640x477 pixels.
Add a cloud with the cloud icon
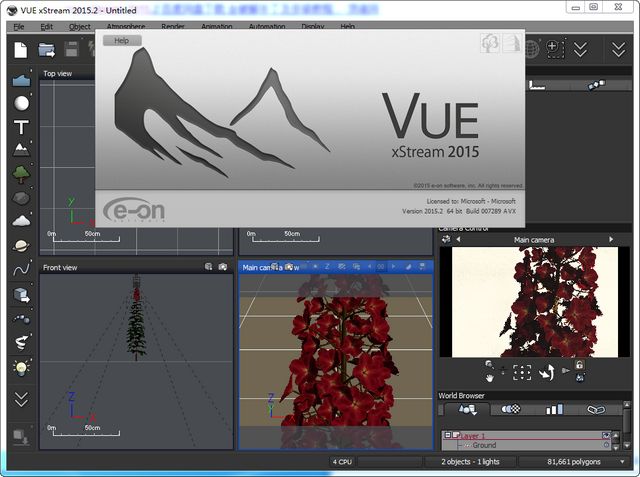pyautogui.click(x=21, y=221)
